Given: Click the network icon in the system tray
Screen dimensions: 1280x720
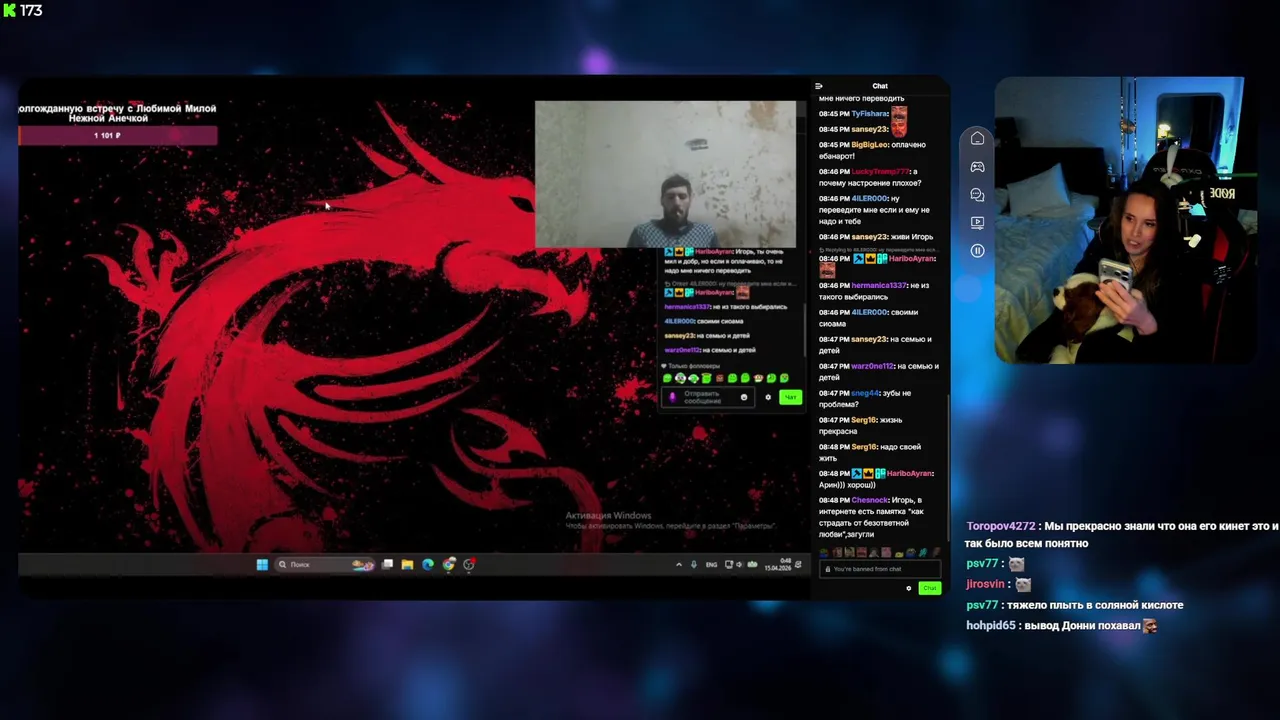Looking at the screenshot, I should pyautogui.click(x=729, y=564).
